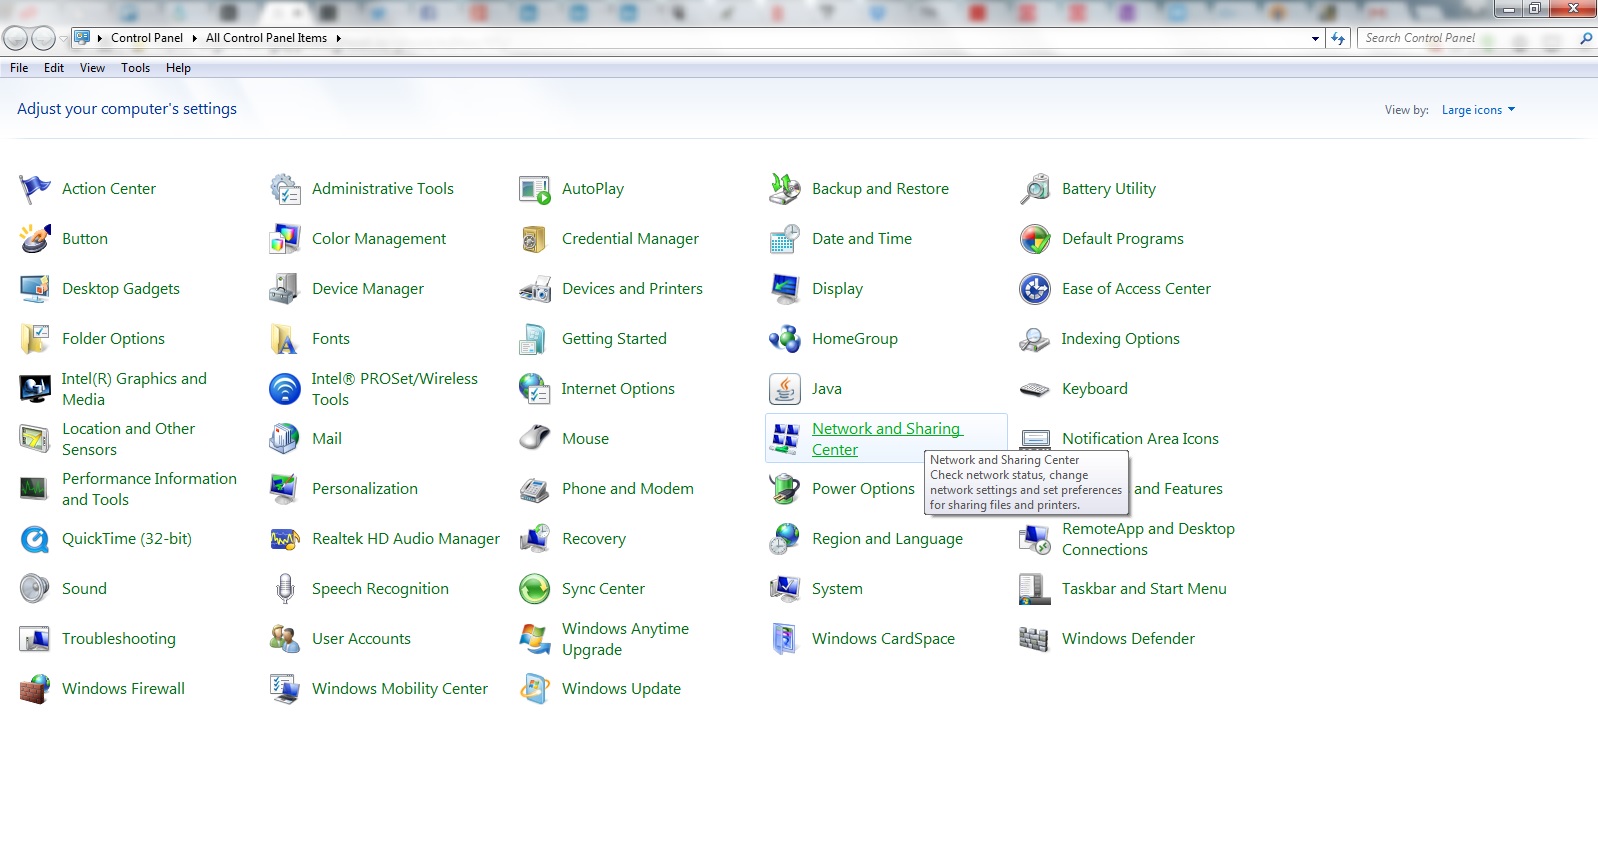The height and width of the screenshot is (858, 1598).
Task: Click the System link
Action: point(837,589)
